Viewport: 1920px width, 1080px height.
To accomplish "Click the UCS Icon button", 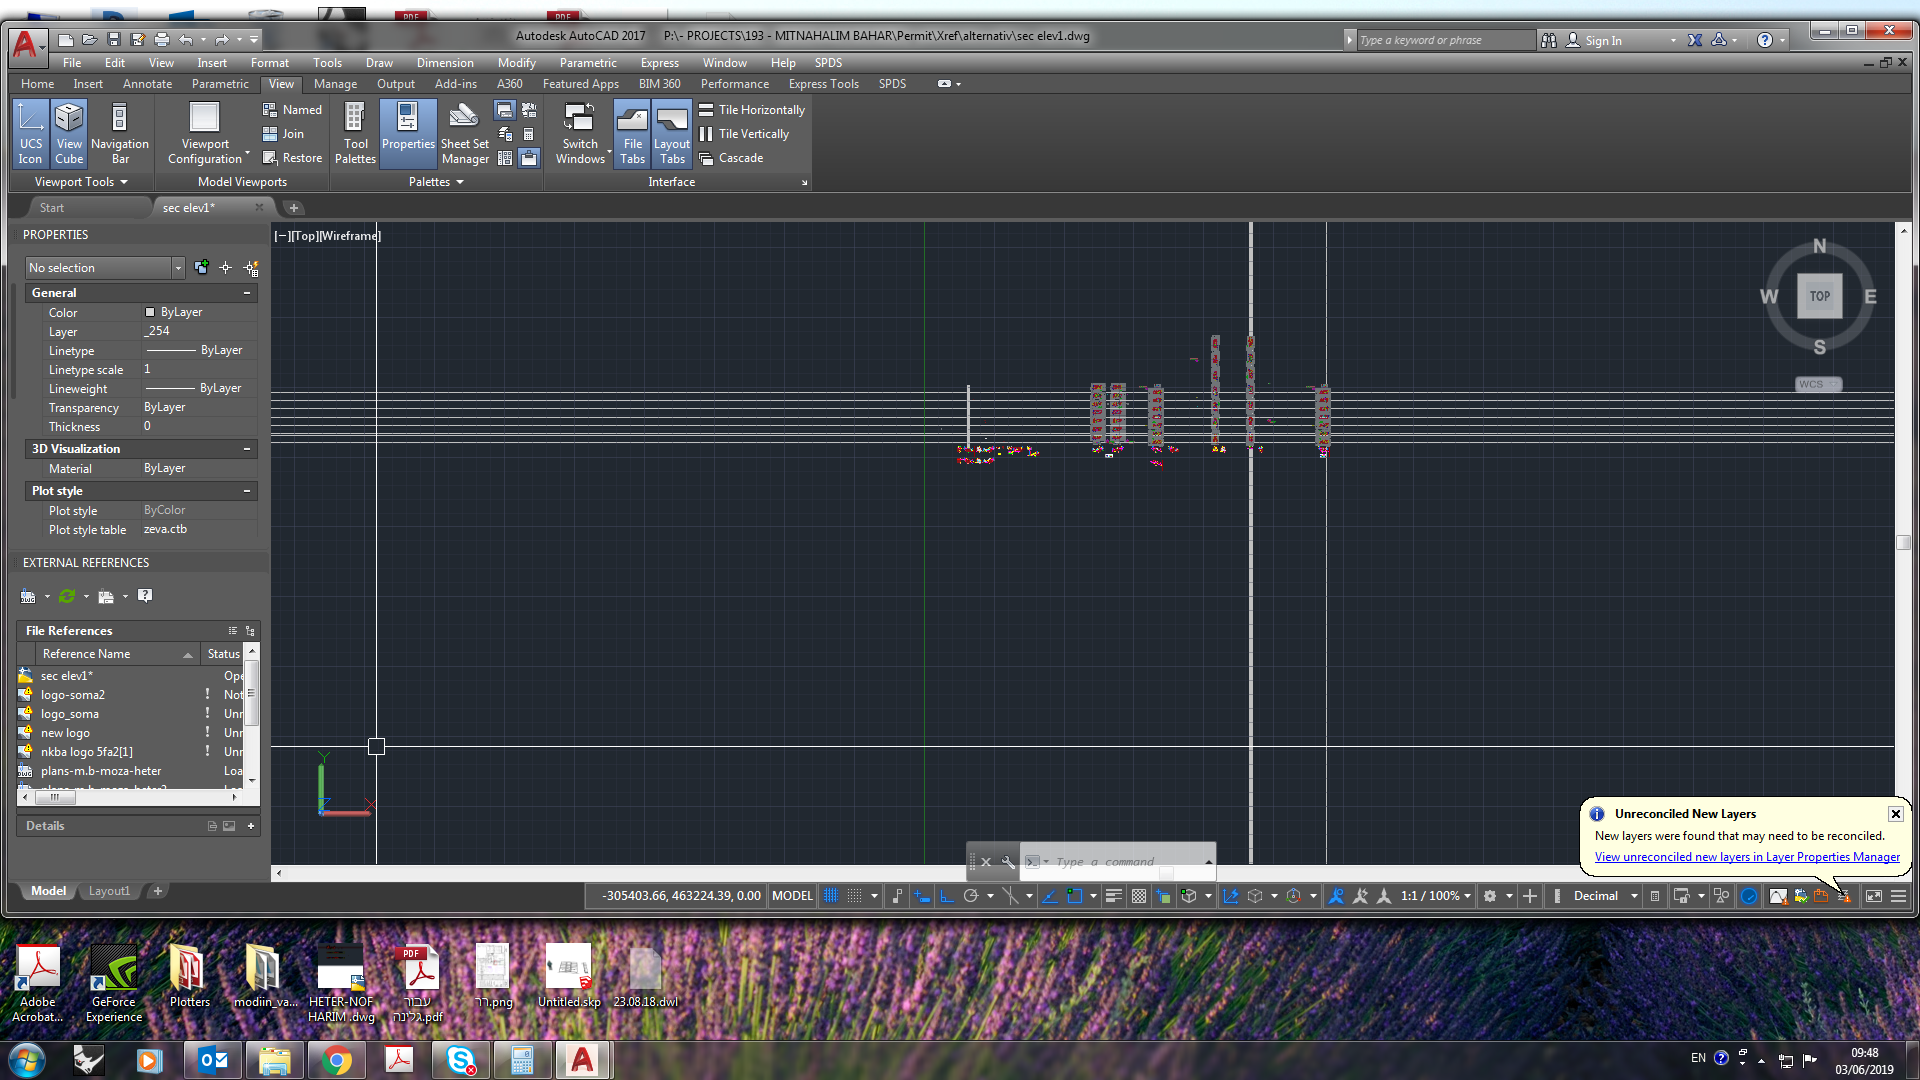I will coord(30,132).
